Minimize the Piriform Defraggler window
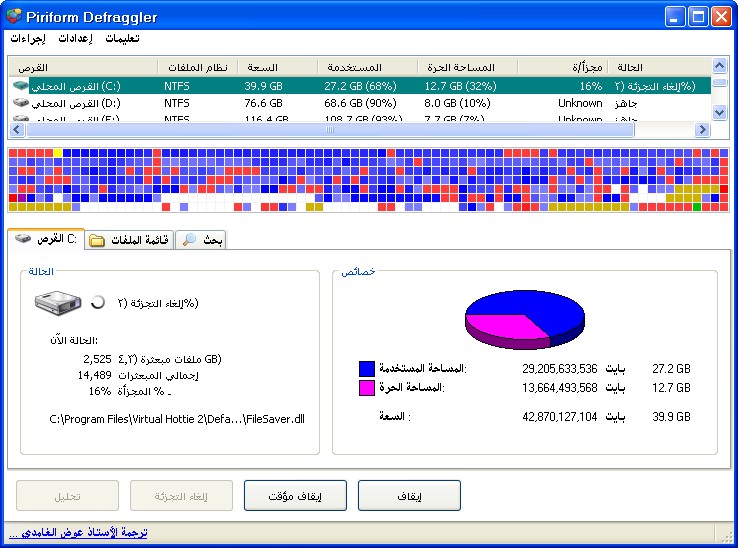738x548 pixels. tap(675, 16)
